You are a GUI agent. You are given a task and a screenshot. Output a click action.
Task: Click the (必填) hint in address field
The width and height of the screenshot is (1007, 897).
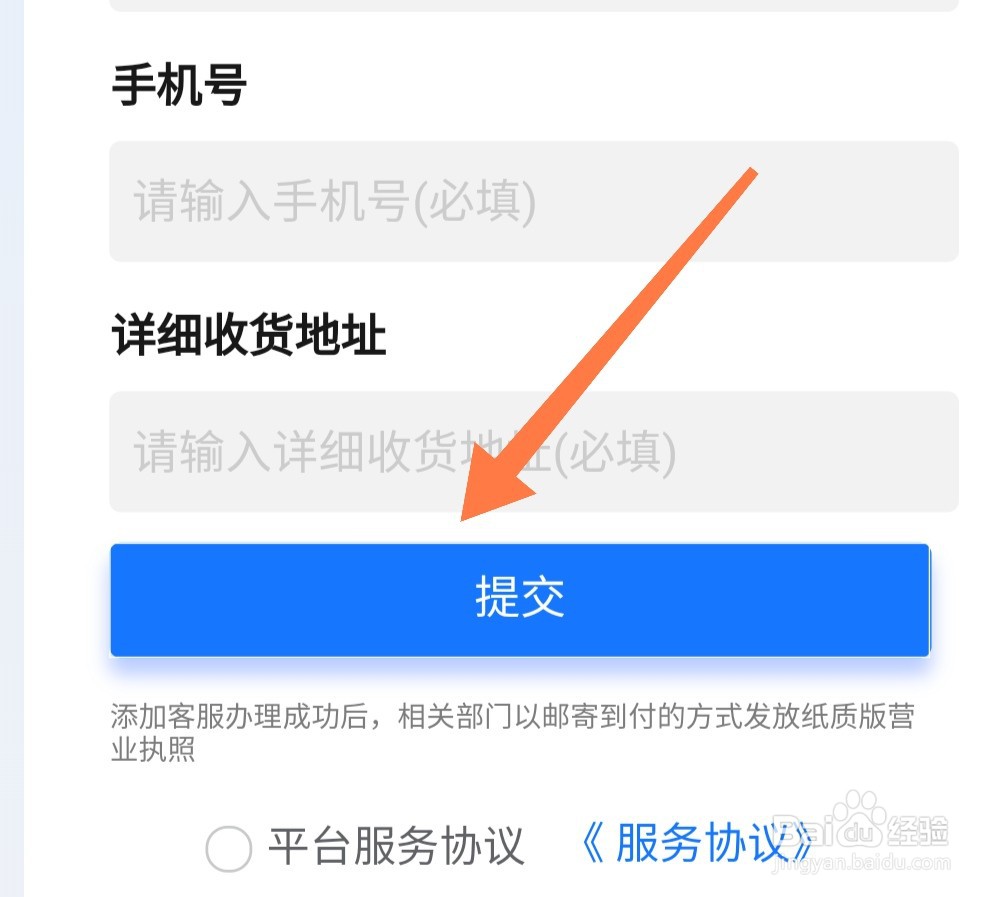(x=615, y=452)
